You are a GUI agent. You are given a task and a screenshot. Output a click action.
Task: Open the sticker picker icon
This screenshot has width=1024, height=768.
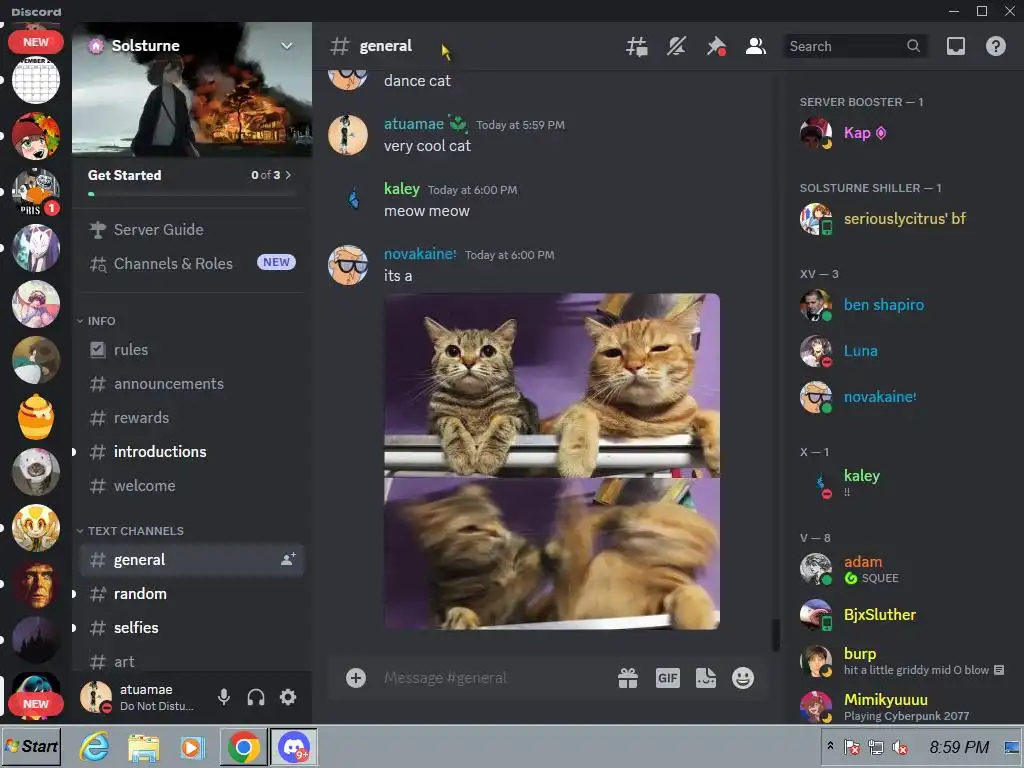(x=706, y=679)
